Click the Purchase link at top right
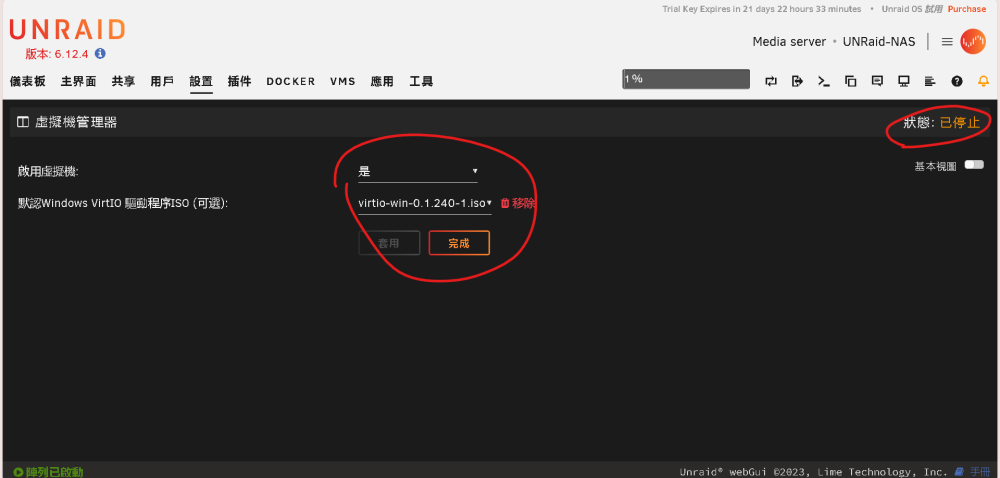The width and height of the screenshot is (1000, 478). click(966, 9)
